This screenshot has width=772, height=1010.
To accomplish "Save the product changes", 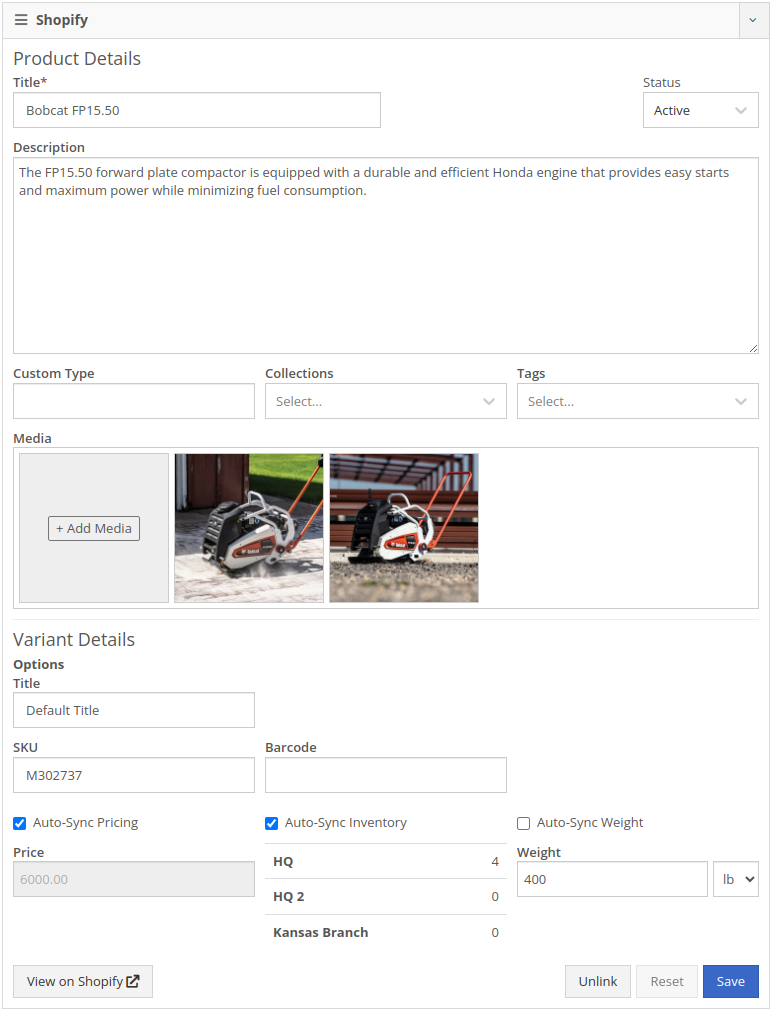I will [731, 981].
